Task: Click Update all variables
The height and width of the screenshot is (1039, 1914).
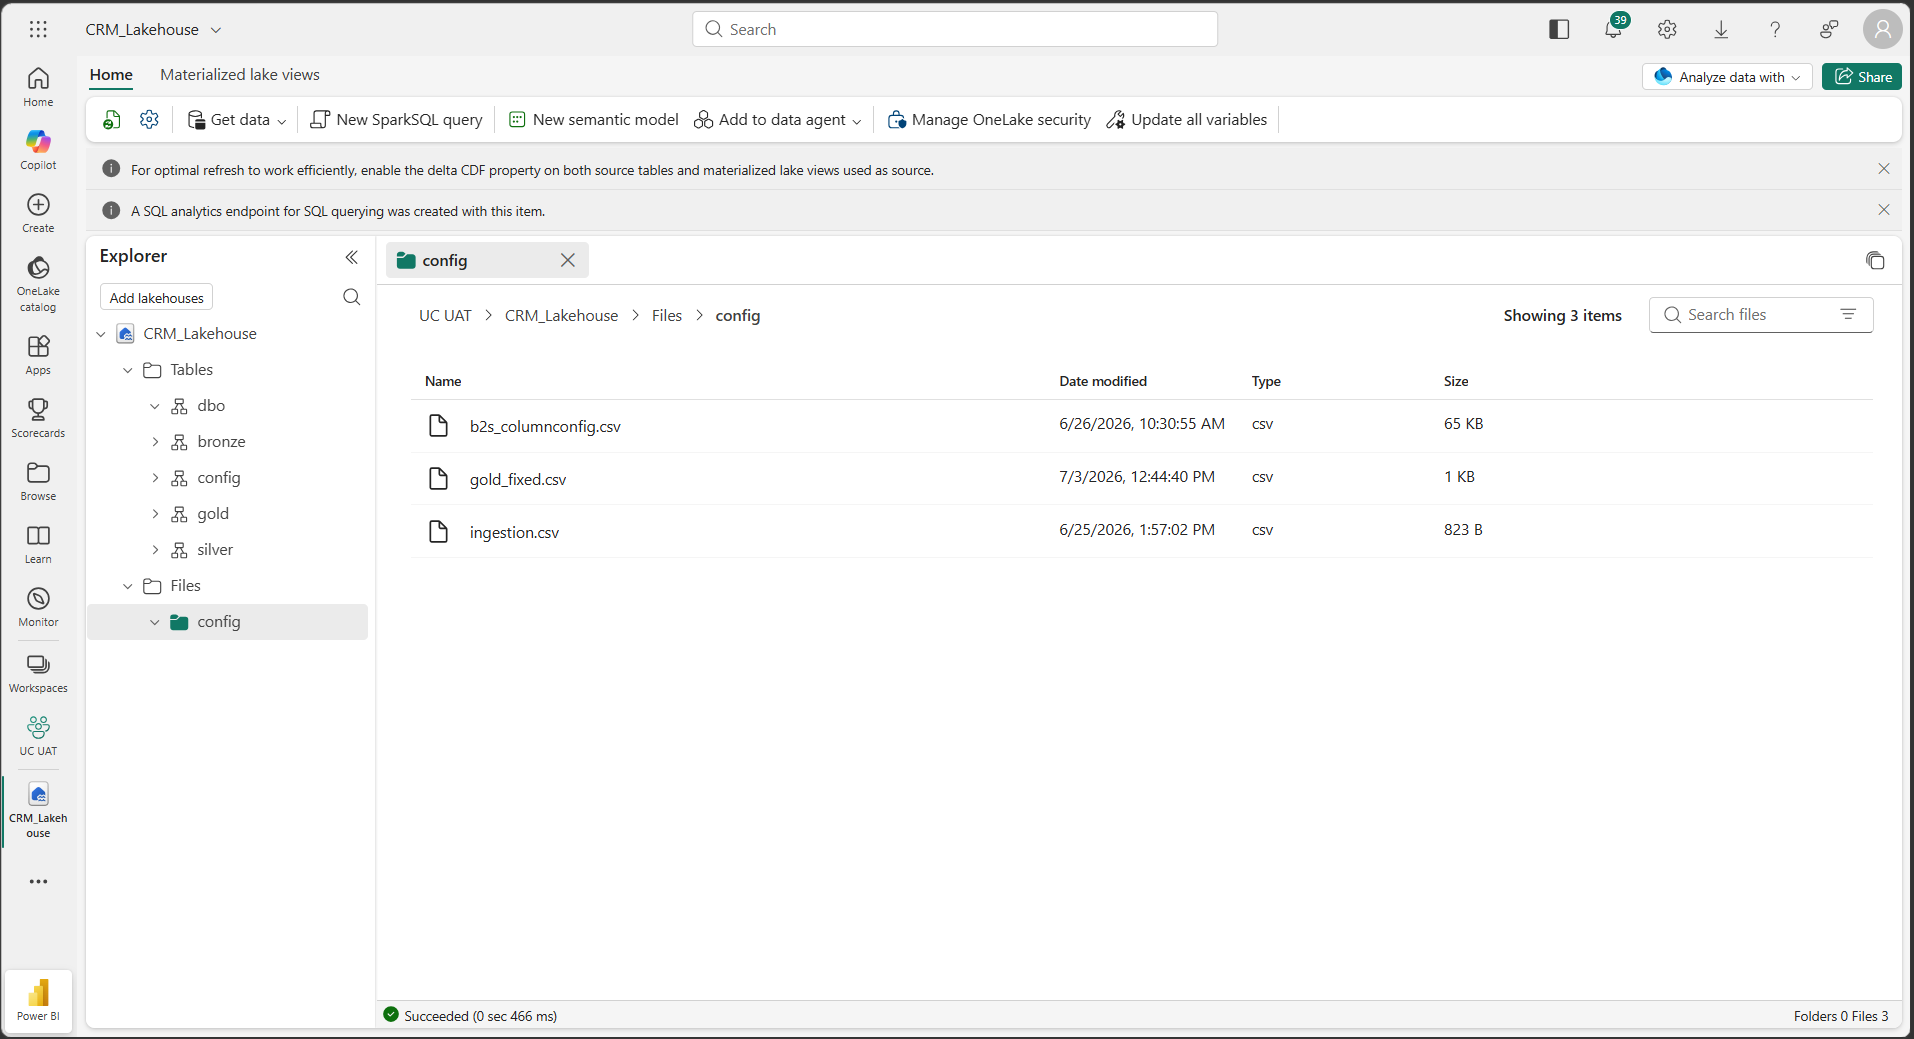Action: [x=1187, y=120]
